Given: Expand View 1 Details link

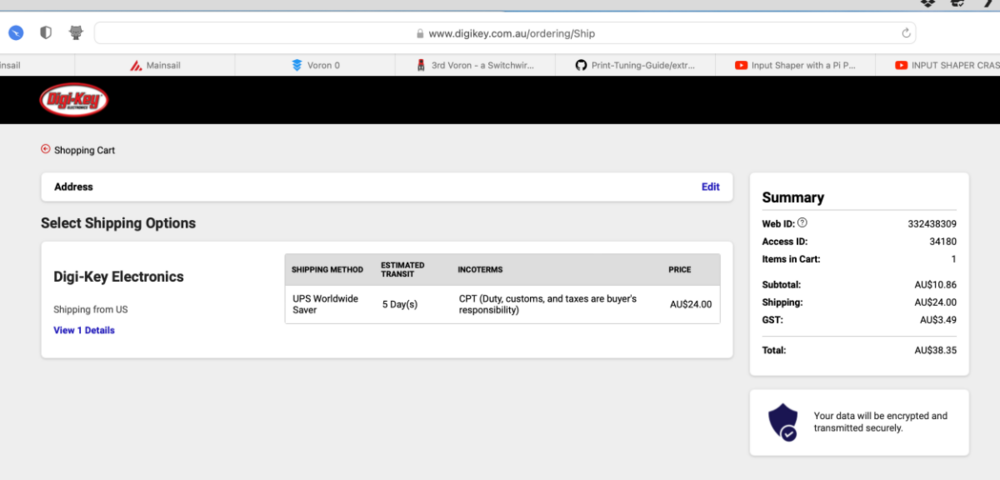Looking at the screenshot, I should 84,330.
